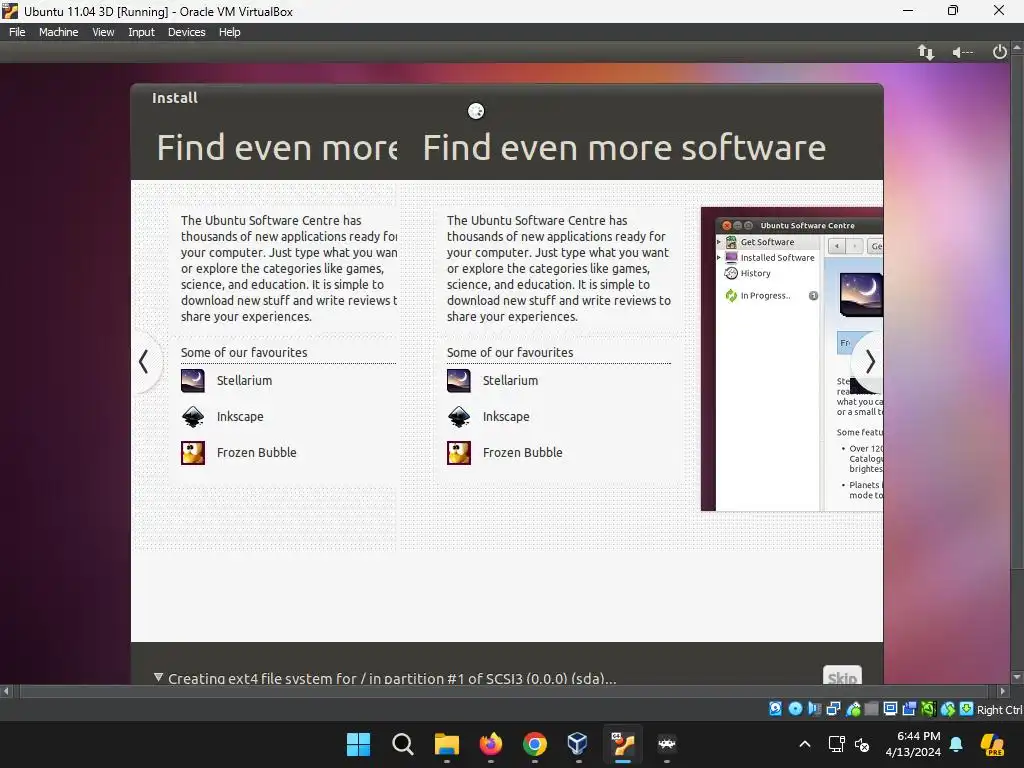Screen dimensions: 1024x768
Task: Click the keyboard capture arrow icon
Action: 967,709
